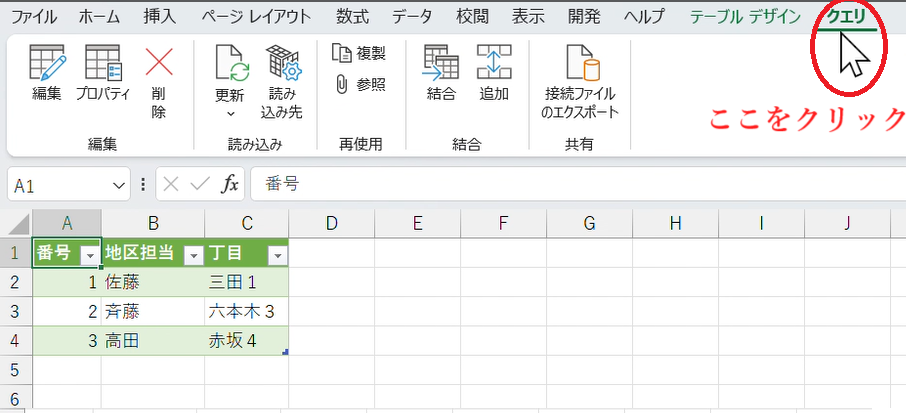Click the 読み込み先 (Load To) icon
Screen dimensions: 906x413
(283, 63)
